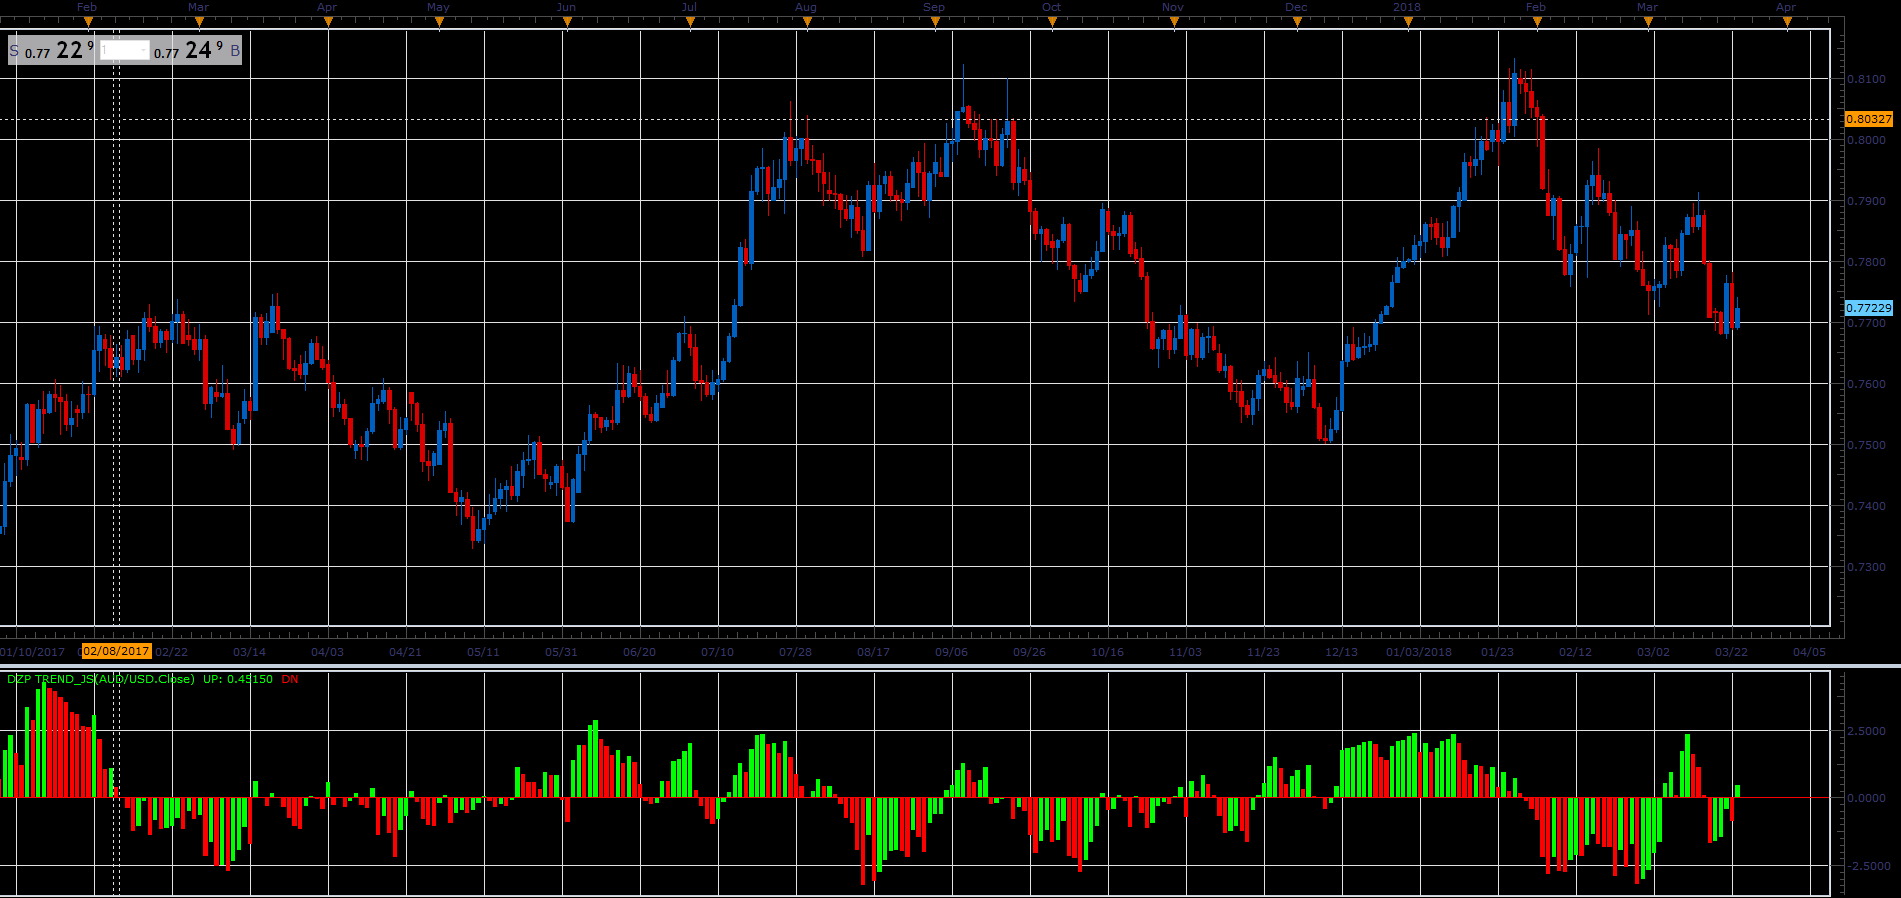Click the red DN indicator label

tap(290, 679)
